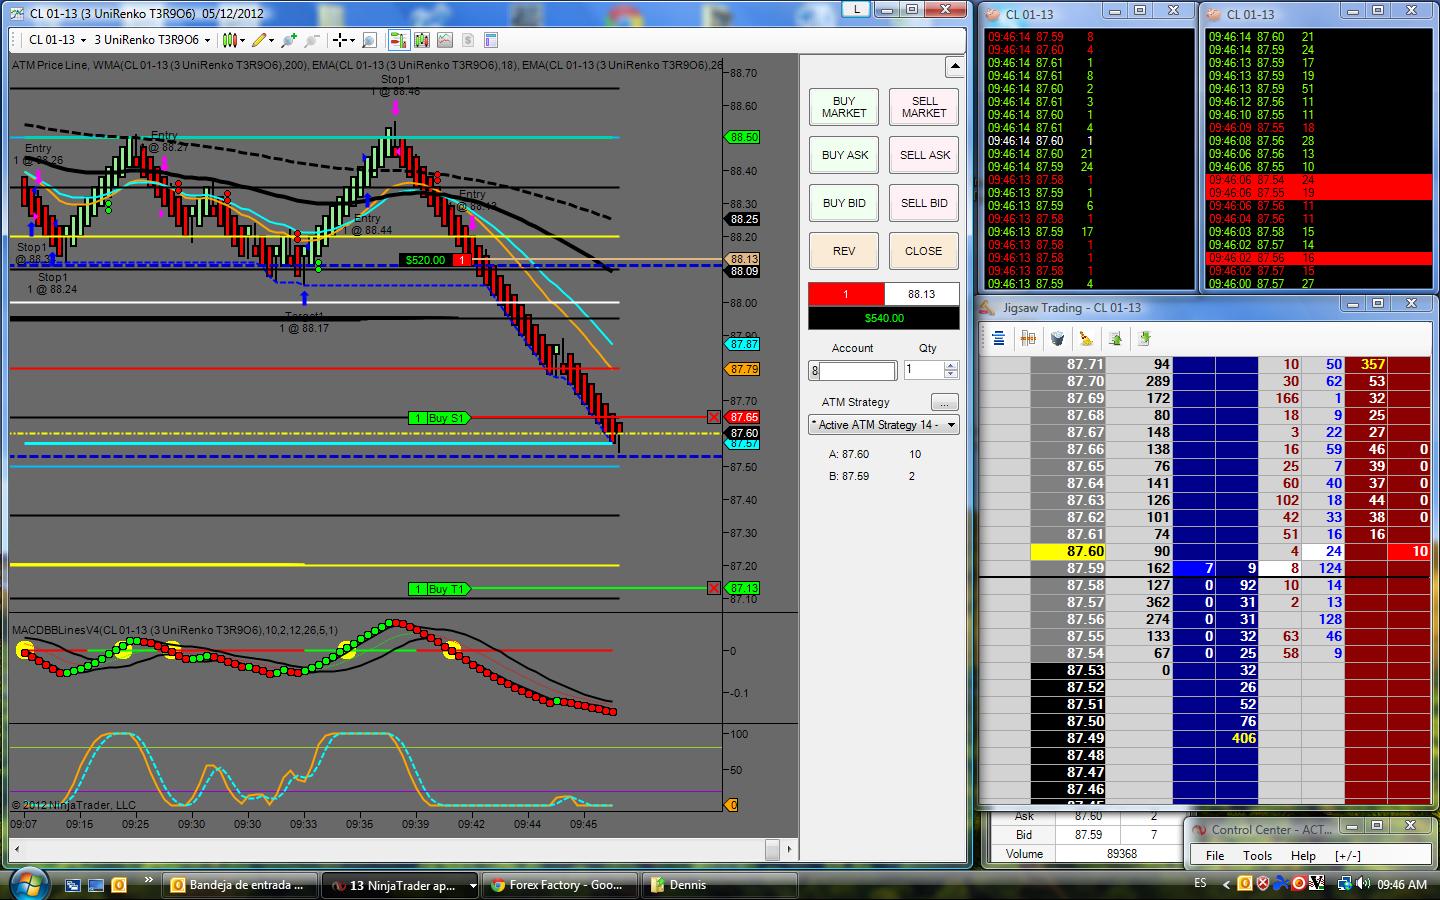Click the BUY ASK button
The height and width of the screenshot is (900, 1440).
pos(844,155)
